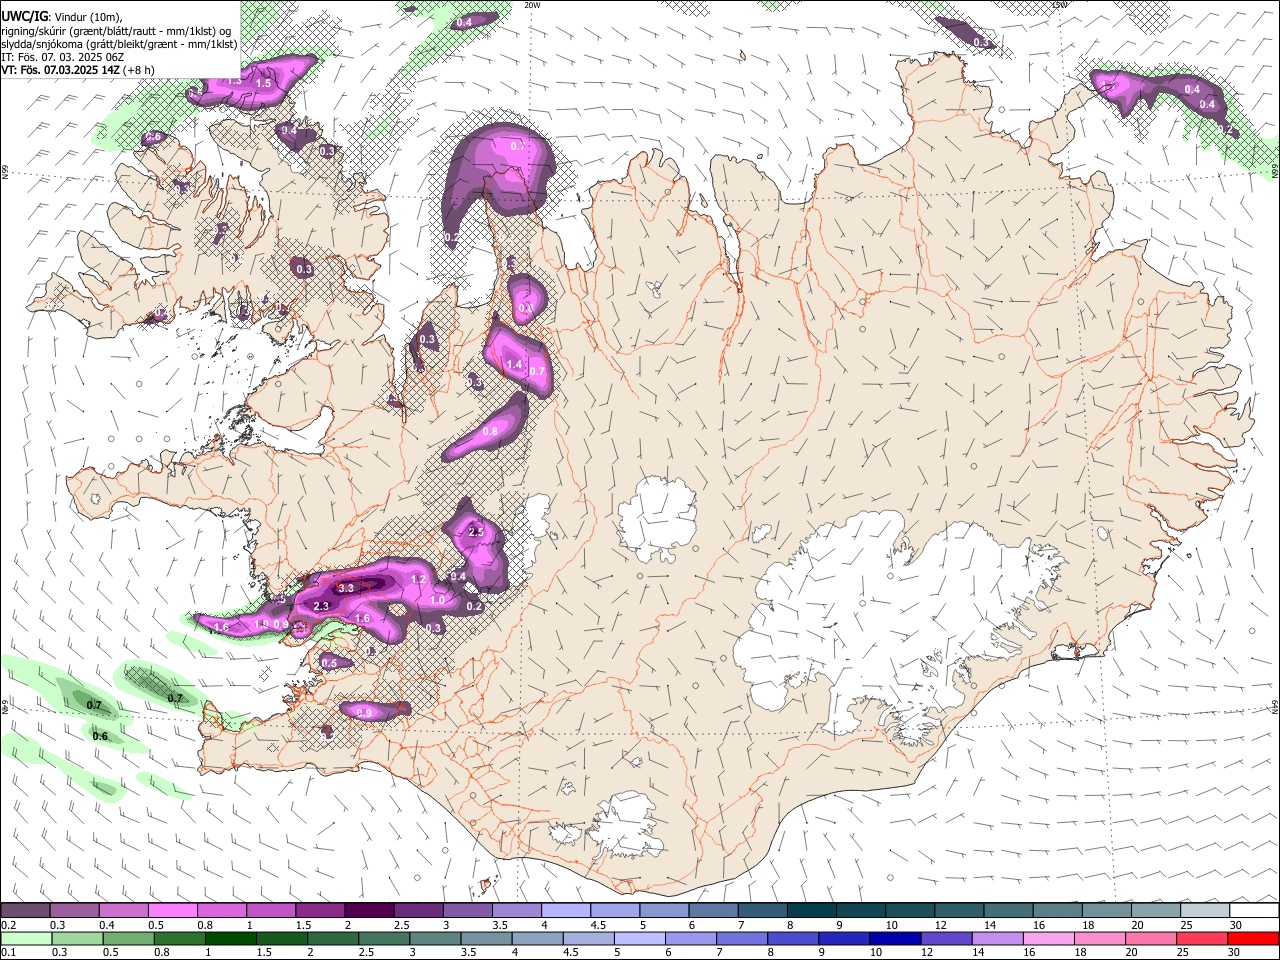The image size is (1280, 960).
Task: Select the 1.2 precipitation value on the map
Action: pyautogui.click(x=419, y=580)
